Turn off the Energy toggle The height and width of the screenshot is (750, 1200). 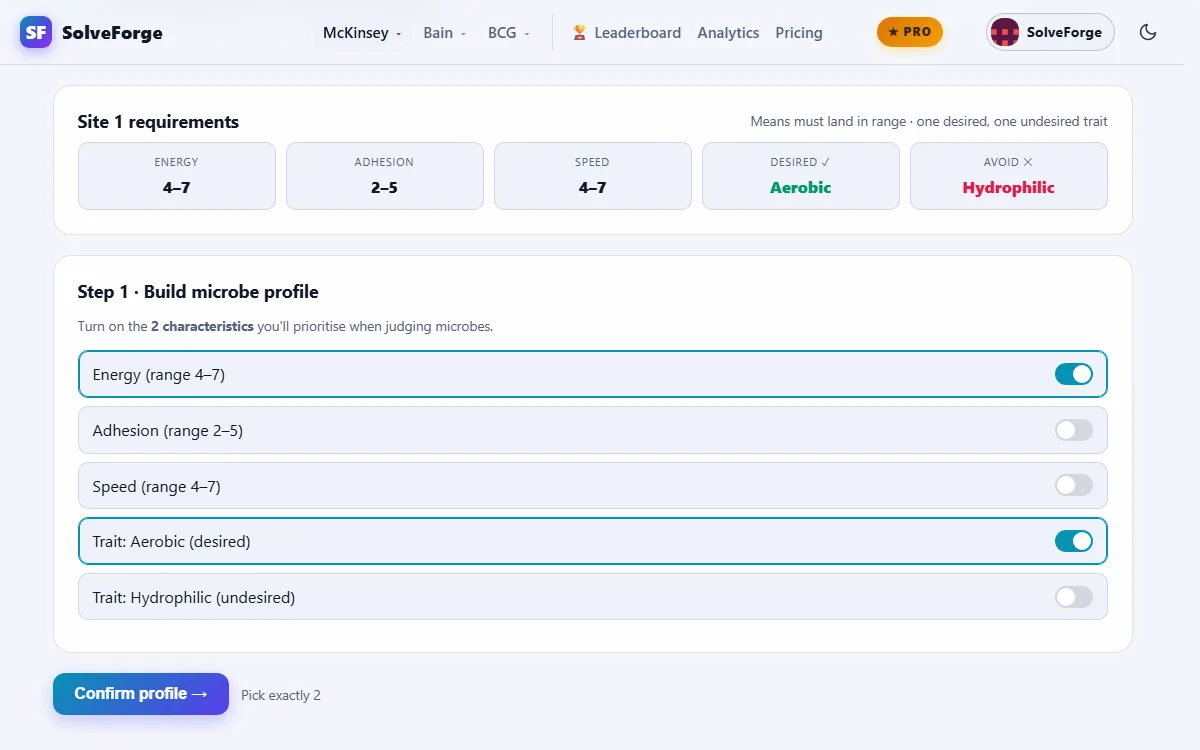(x=1074, y=374)
